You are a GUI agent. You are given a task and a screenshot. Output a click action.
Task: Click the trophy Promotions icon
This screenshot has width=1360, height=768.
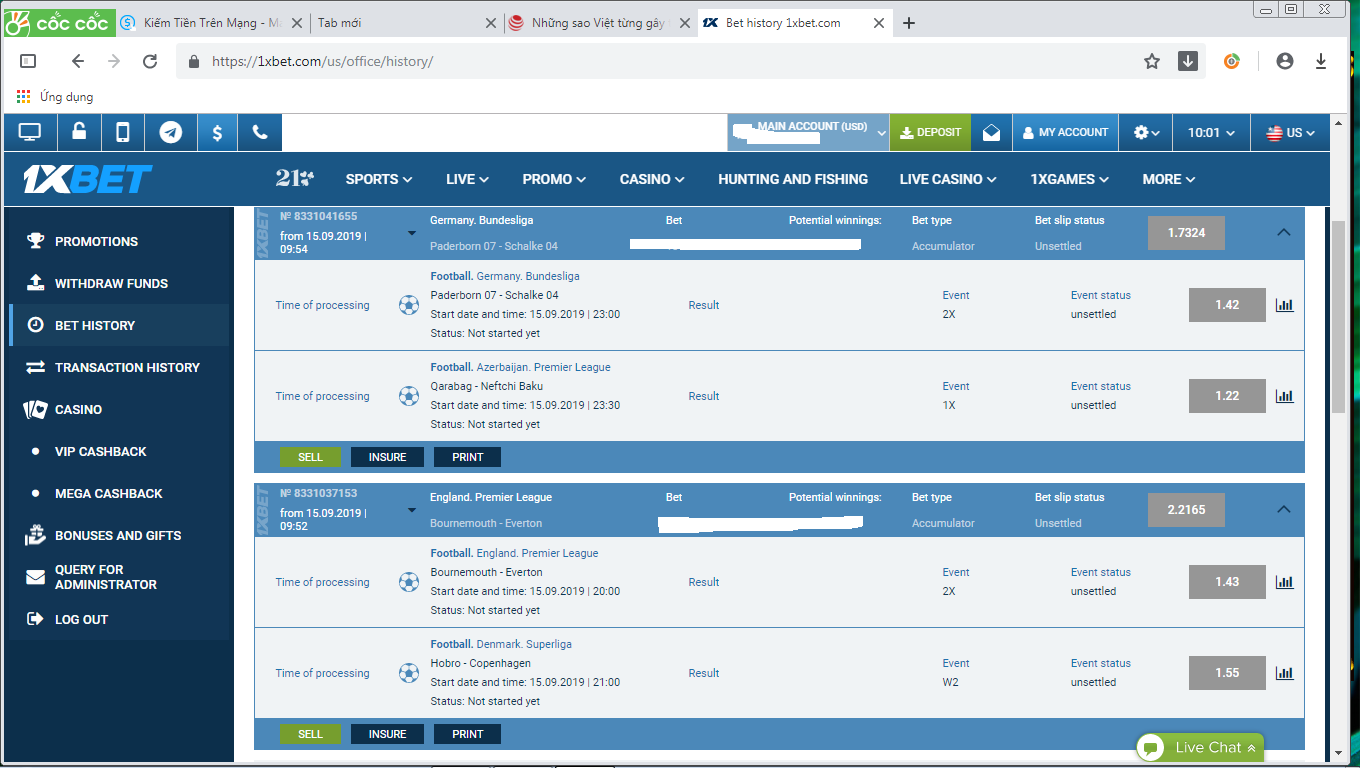click(x=36, y=241)
